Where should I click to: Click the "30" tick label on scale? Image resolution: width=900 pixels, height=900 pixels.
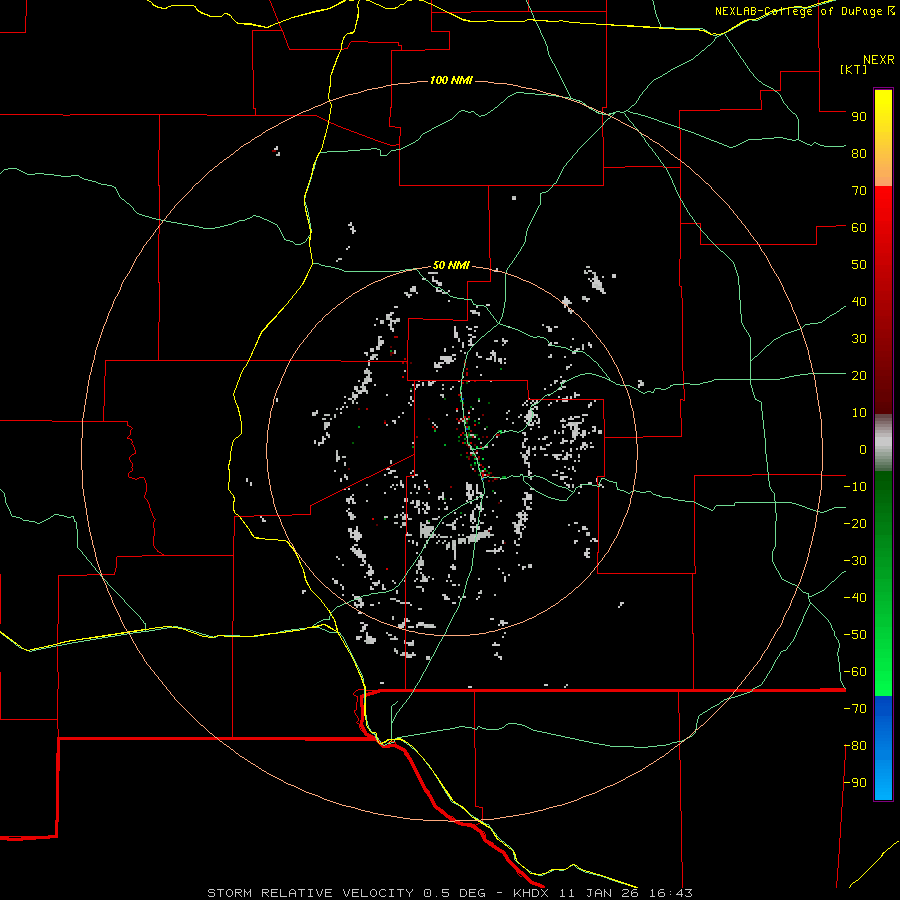pos(859,339)
